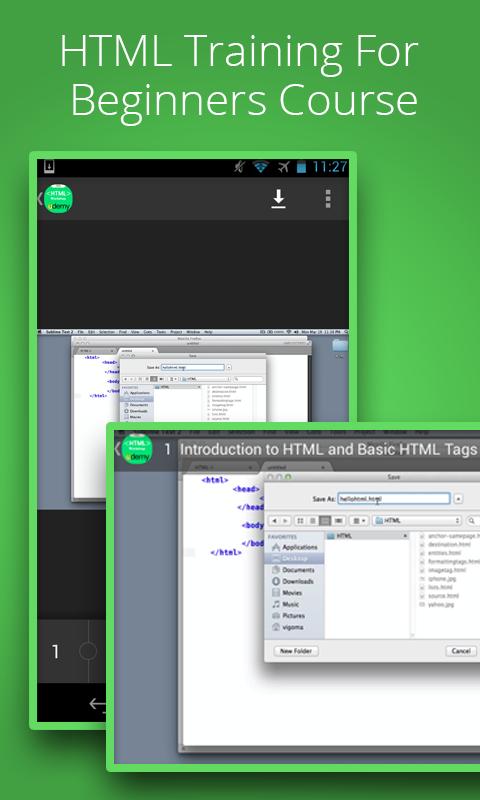Select Desktop in enlarged Save dialog sidebar
The width and height of the screenshot is (480, 800).
coord(295,558)
